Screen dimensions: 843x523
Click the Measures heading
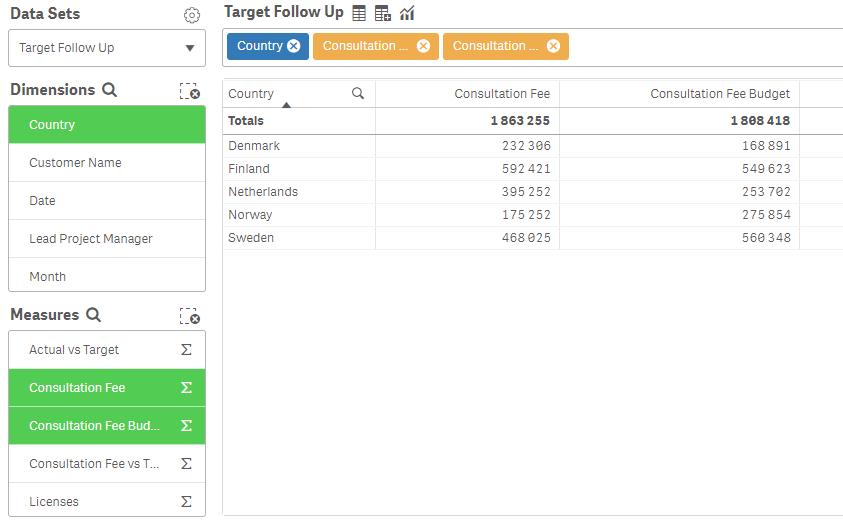pyautogui.click(x=45, y=314)
